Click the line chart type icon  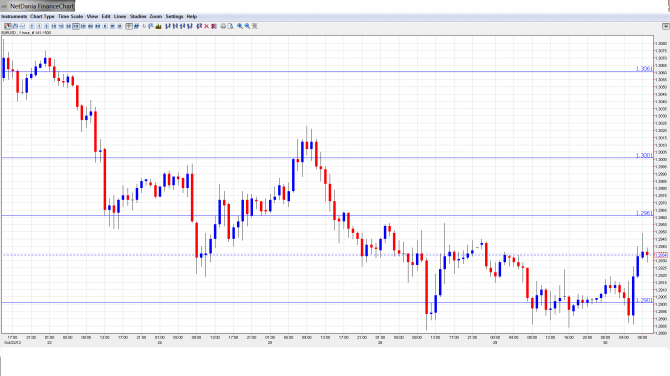click(x=22, y=26)
